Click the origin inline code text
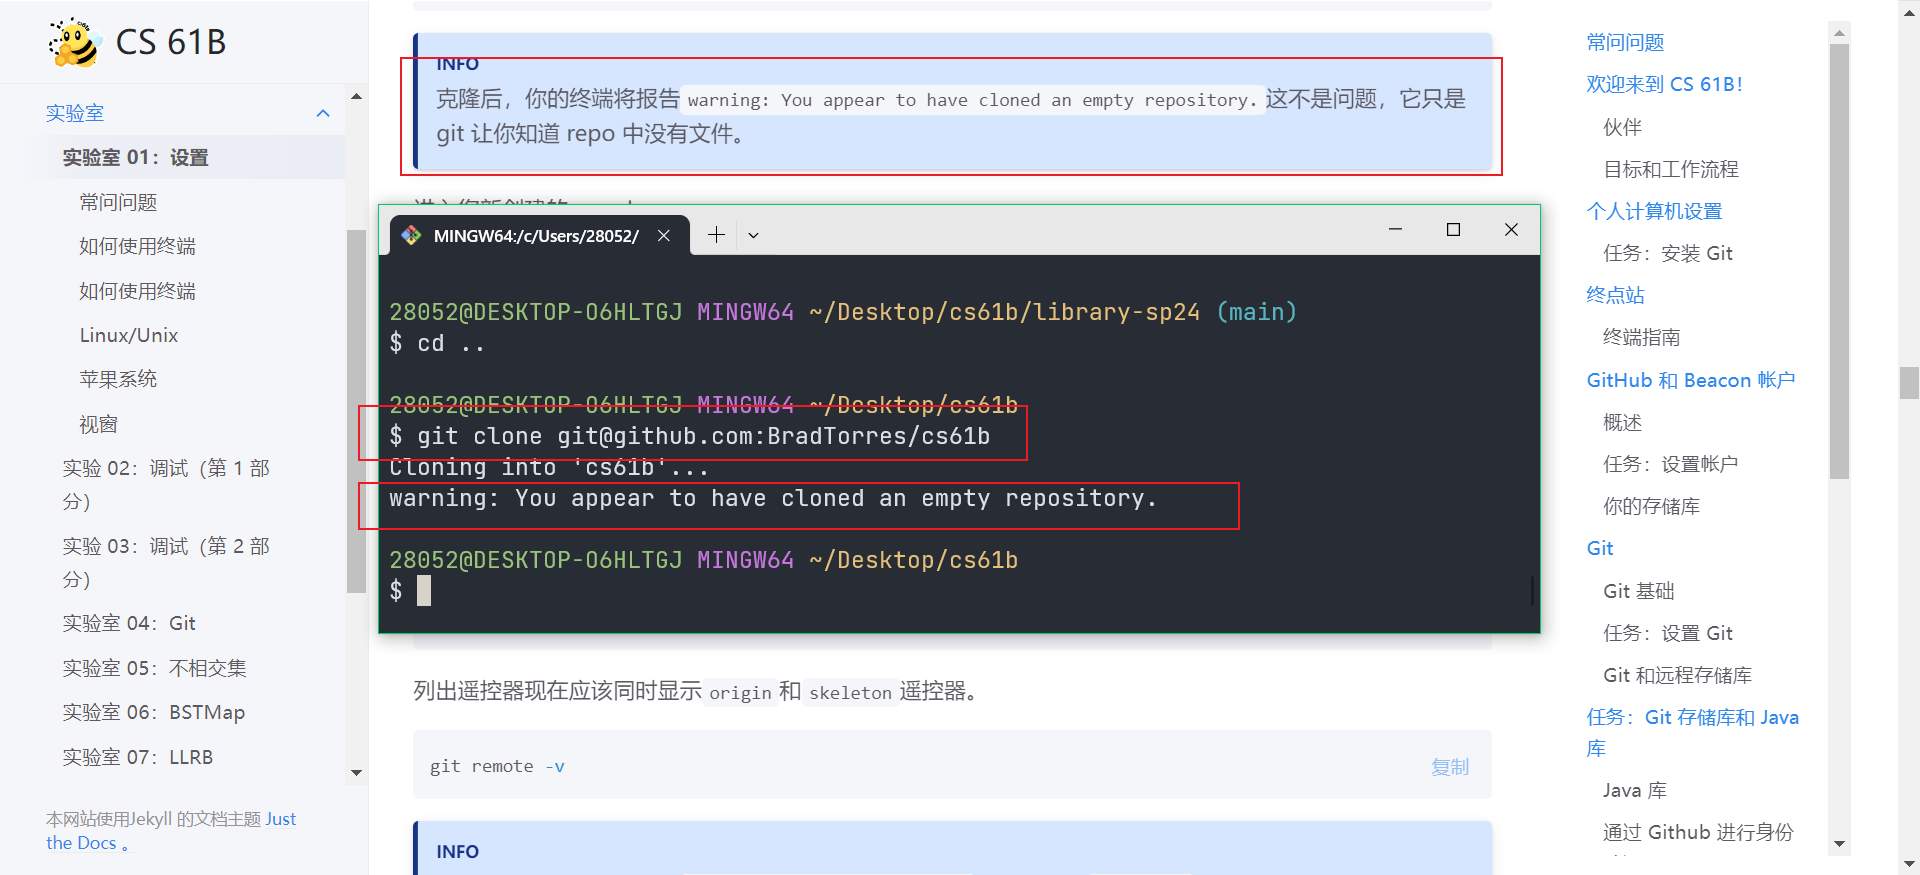Viewport: 1920px width, 875px height. [740, 692]
